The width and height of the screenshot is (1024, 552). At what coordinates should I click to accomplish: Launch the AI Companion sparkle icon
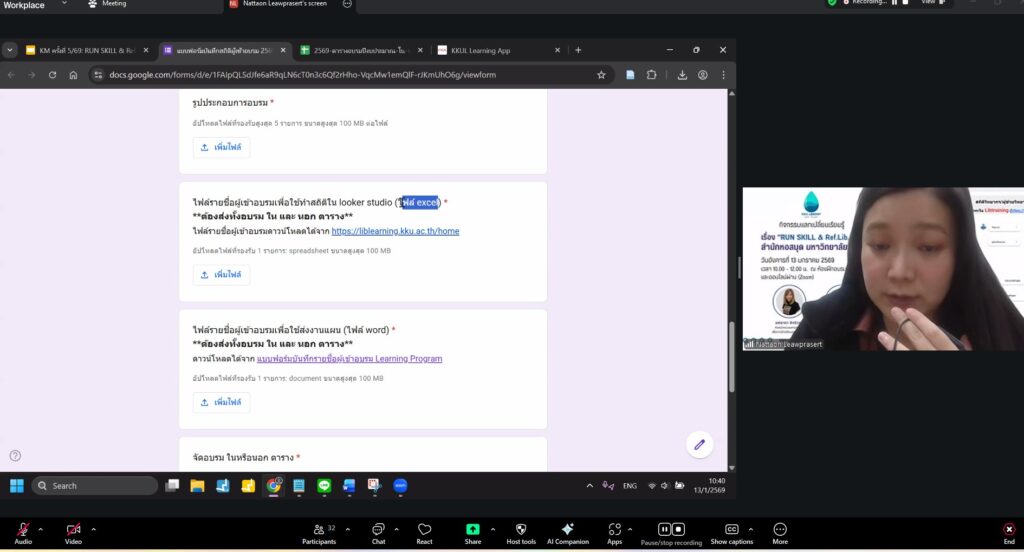(x=568, y=529)
